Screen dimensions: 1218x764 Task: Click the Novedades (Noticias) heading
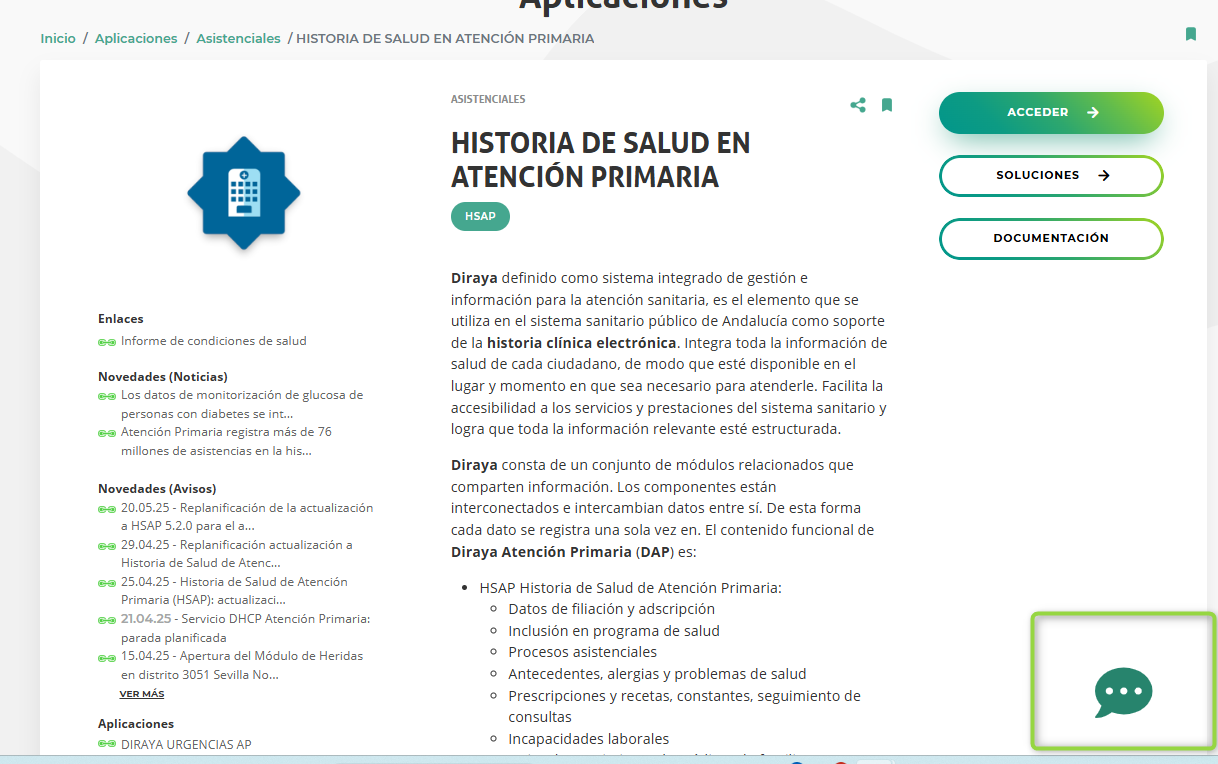[163, 377]
